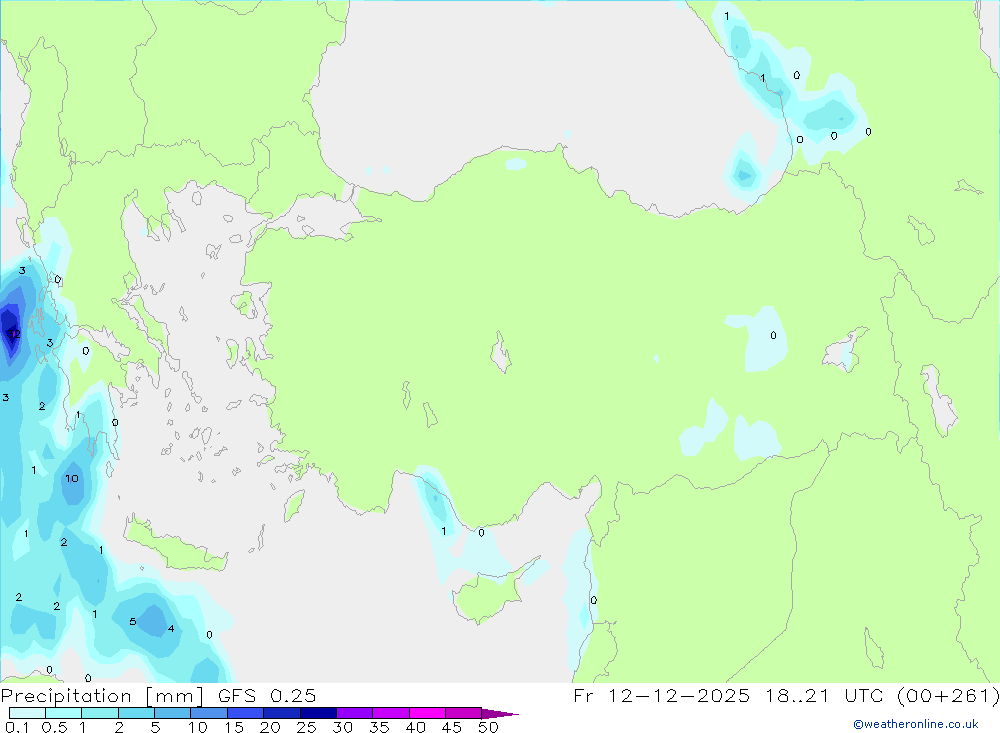This screenshot has height=733, width=1000.
Task: Click the "45" legend scale label
Action: click(452, 727)
